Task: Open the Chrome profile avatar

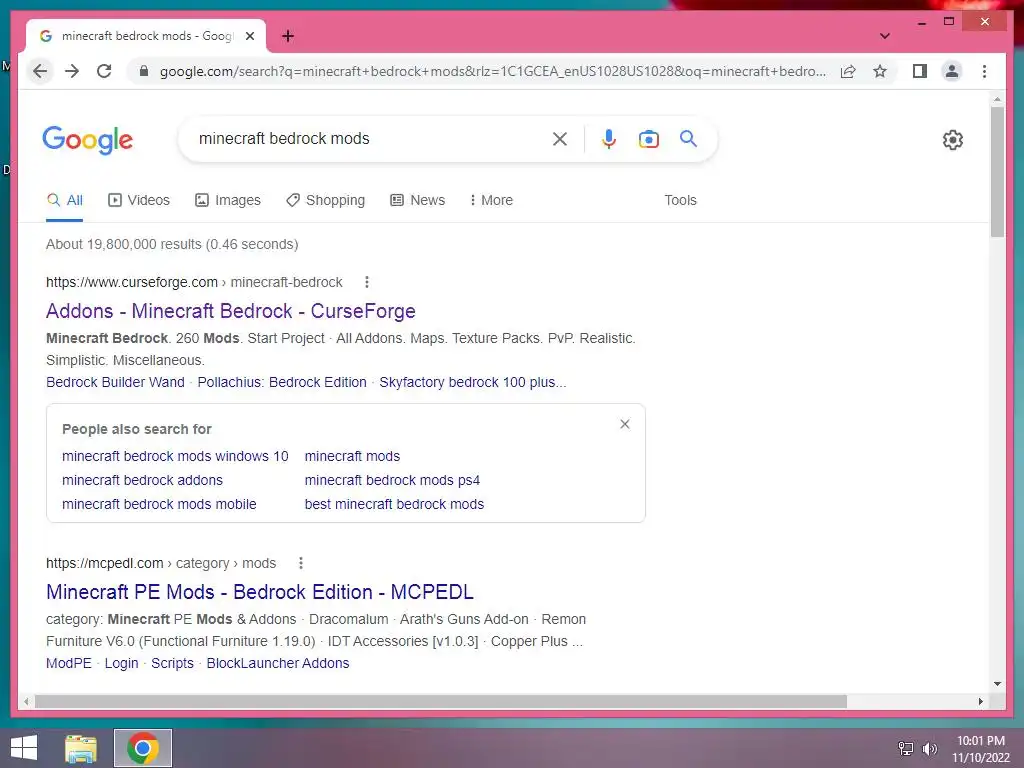Action: click(952, 71)
